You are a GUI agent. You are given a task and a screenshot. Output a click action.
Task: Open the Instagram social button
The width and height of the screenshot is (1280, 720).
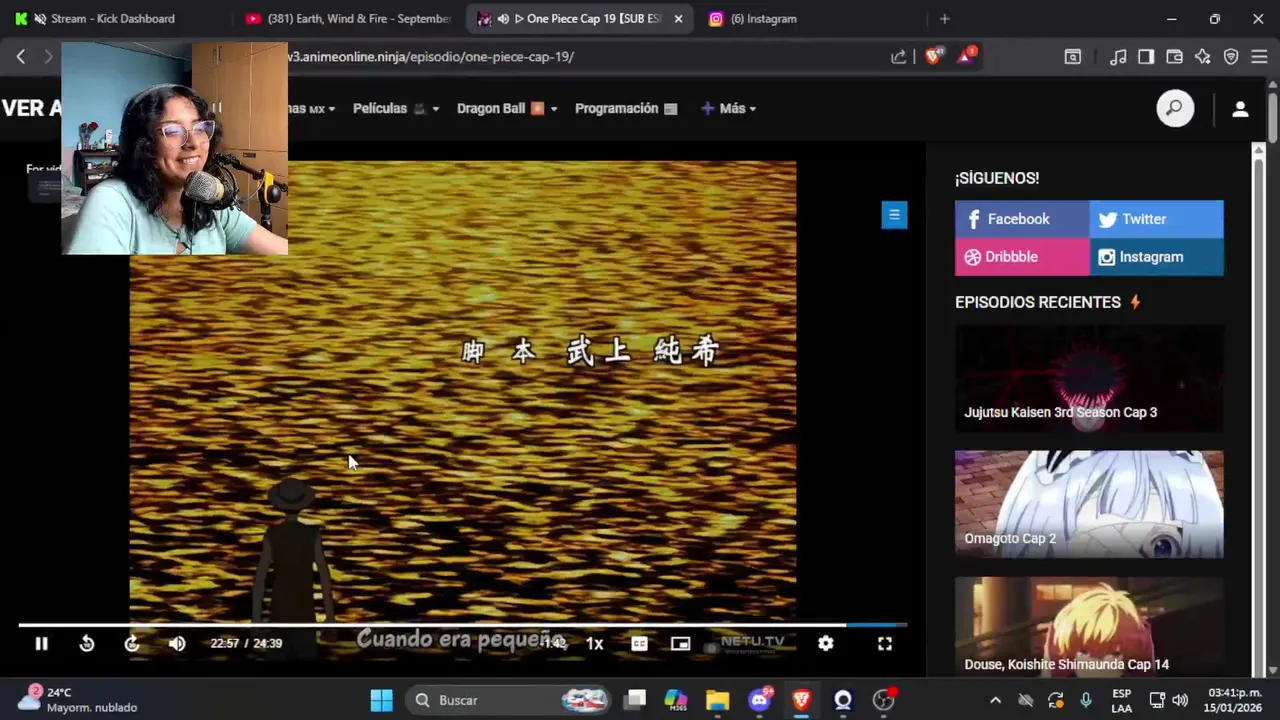click(1156, 257)
